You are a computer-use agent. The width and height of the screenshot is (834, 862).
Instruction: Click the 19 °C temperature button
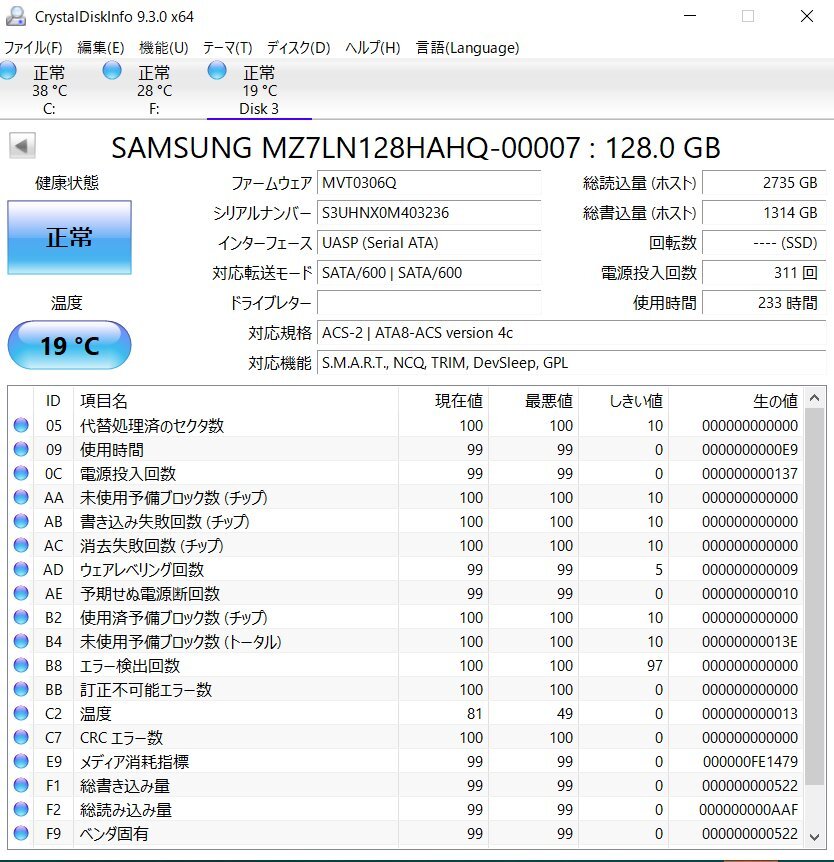[69, 345]
